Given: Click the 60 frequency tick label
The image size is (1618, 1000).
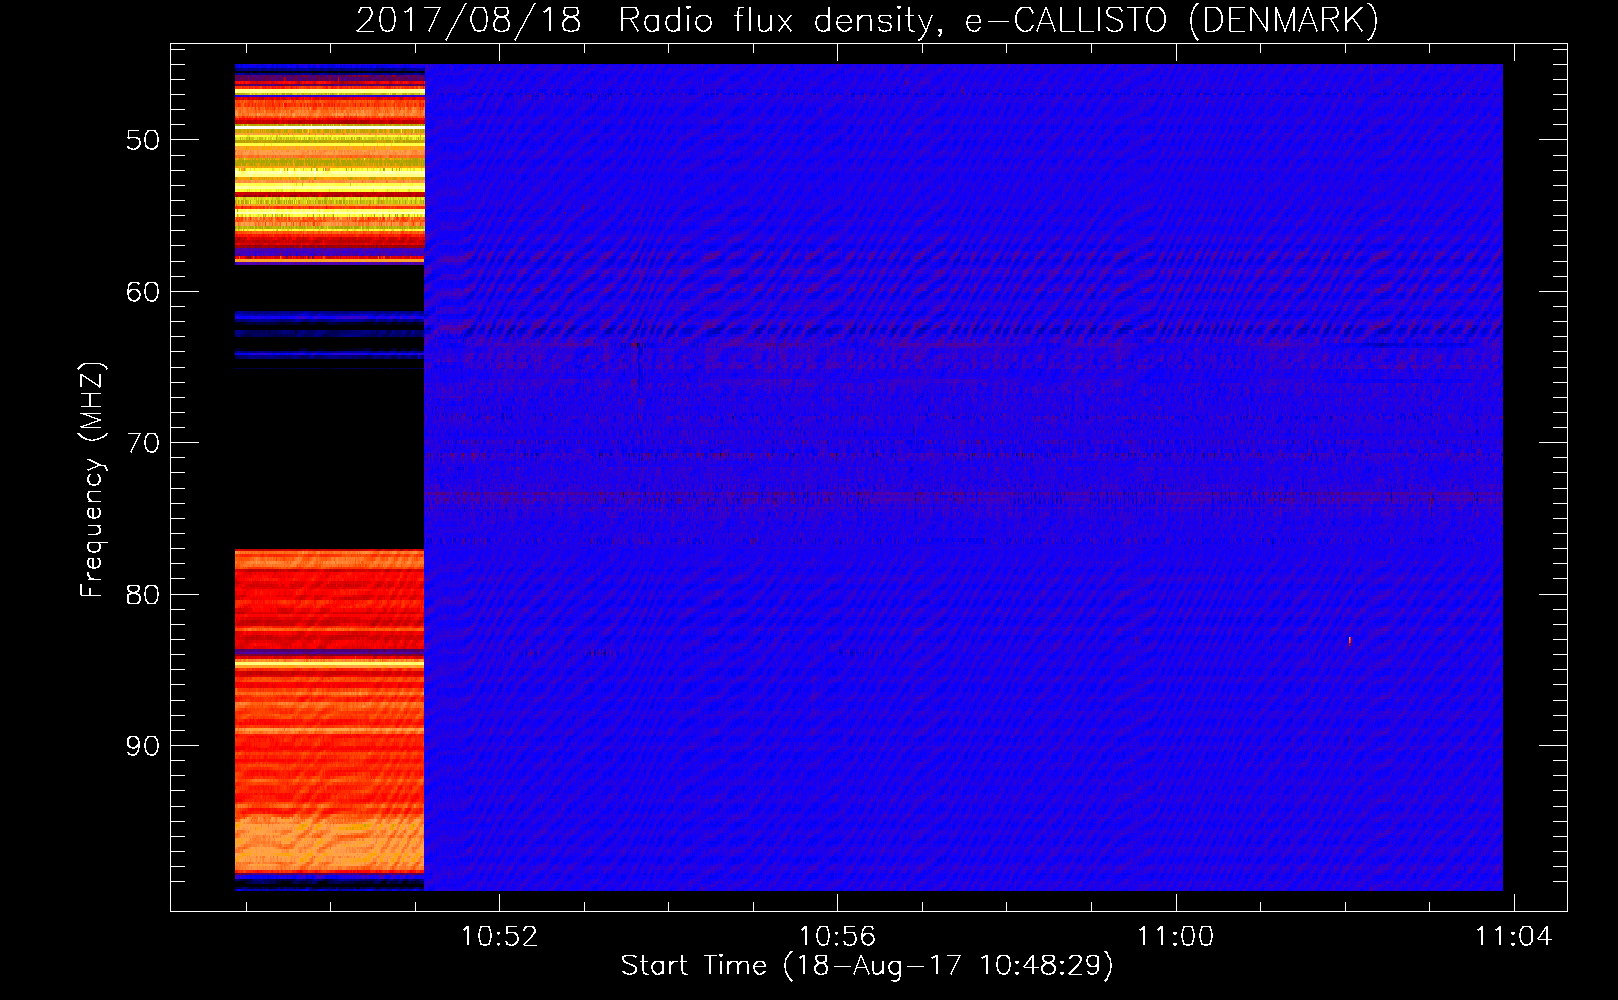Looking at the screenshot, I should coord(143,292).
